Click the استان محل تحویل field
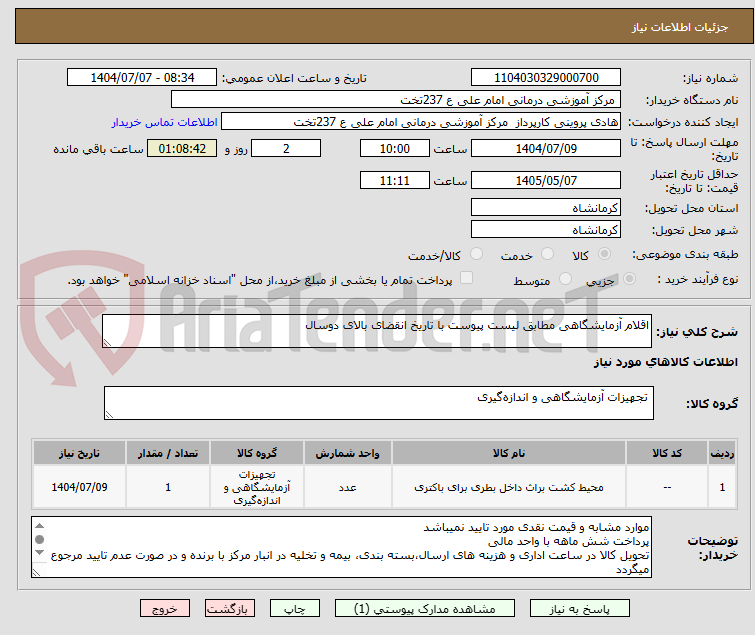Viewport: 755px width, 635px height. coord(546,207)
